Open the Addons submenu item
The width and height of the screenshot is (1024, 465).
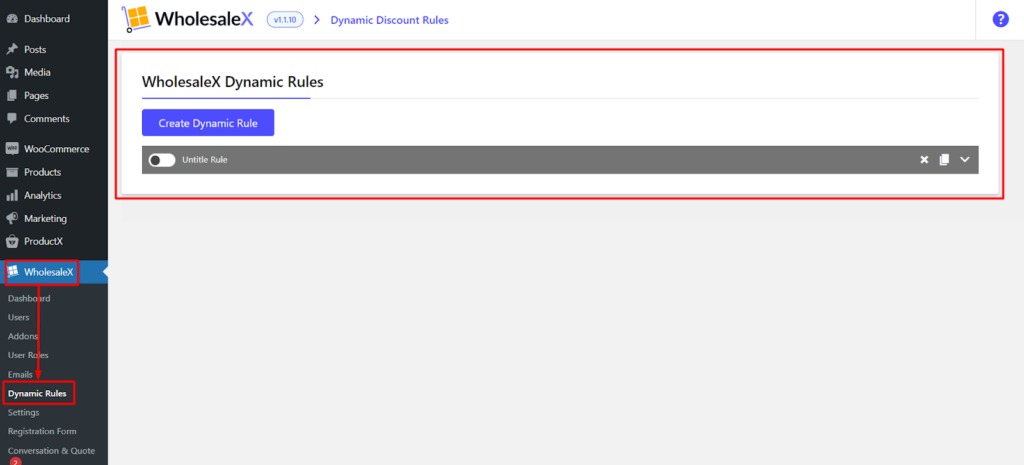tap(23, 336)
